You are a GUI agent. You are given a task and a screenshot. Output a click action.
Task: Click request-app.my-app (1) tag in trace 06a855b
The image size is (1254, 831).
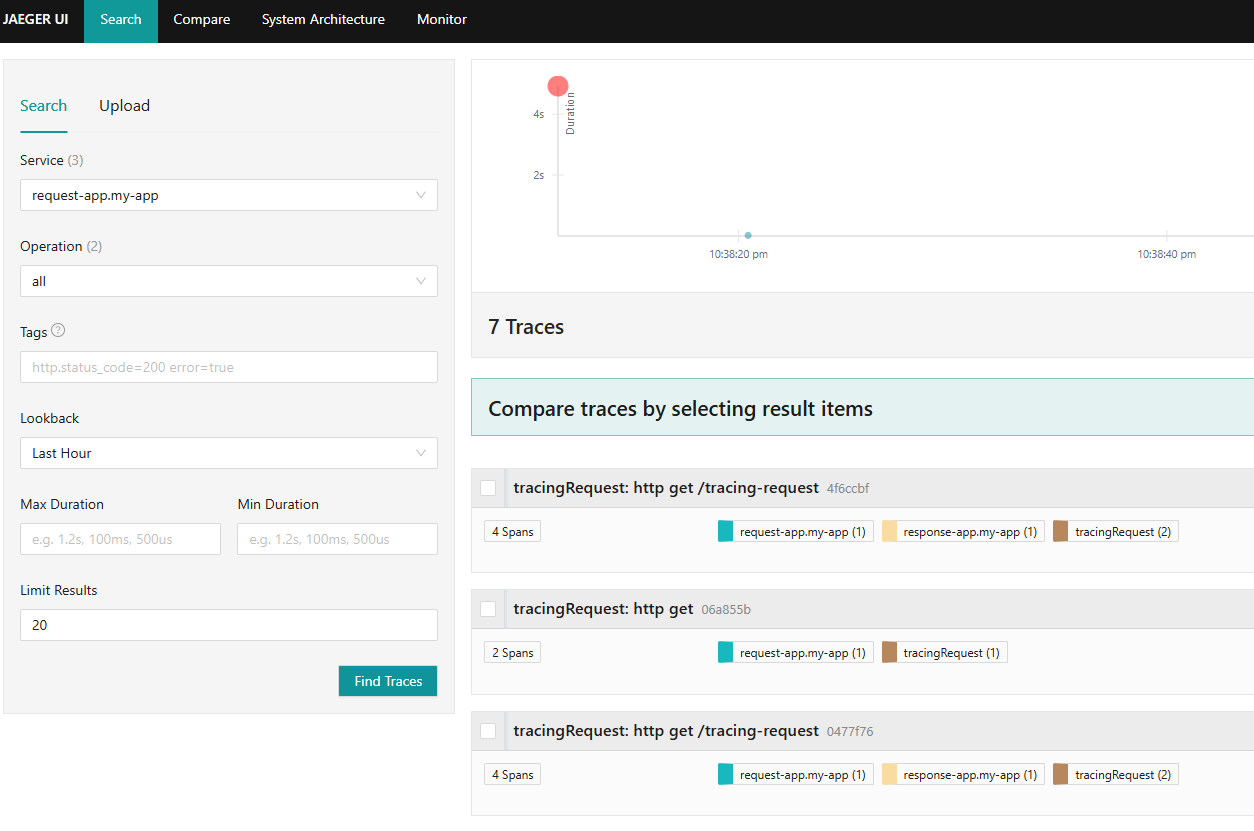796,652
